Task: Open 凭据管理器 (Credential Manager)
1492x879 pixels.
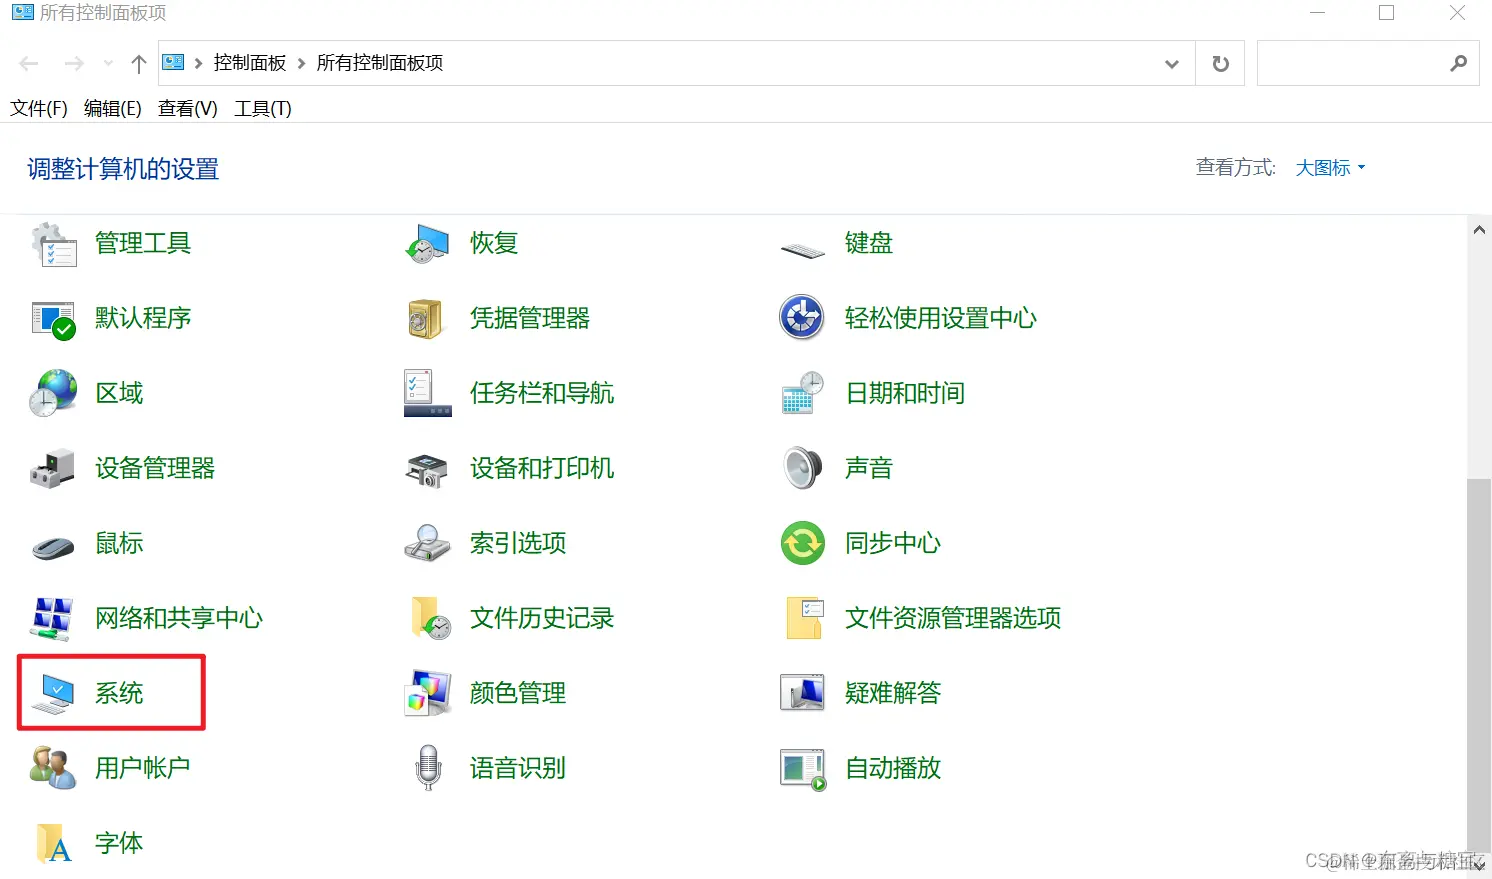Action: (530, 317)
